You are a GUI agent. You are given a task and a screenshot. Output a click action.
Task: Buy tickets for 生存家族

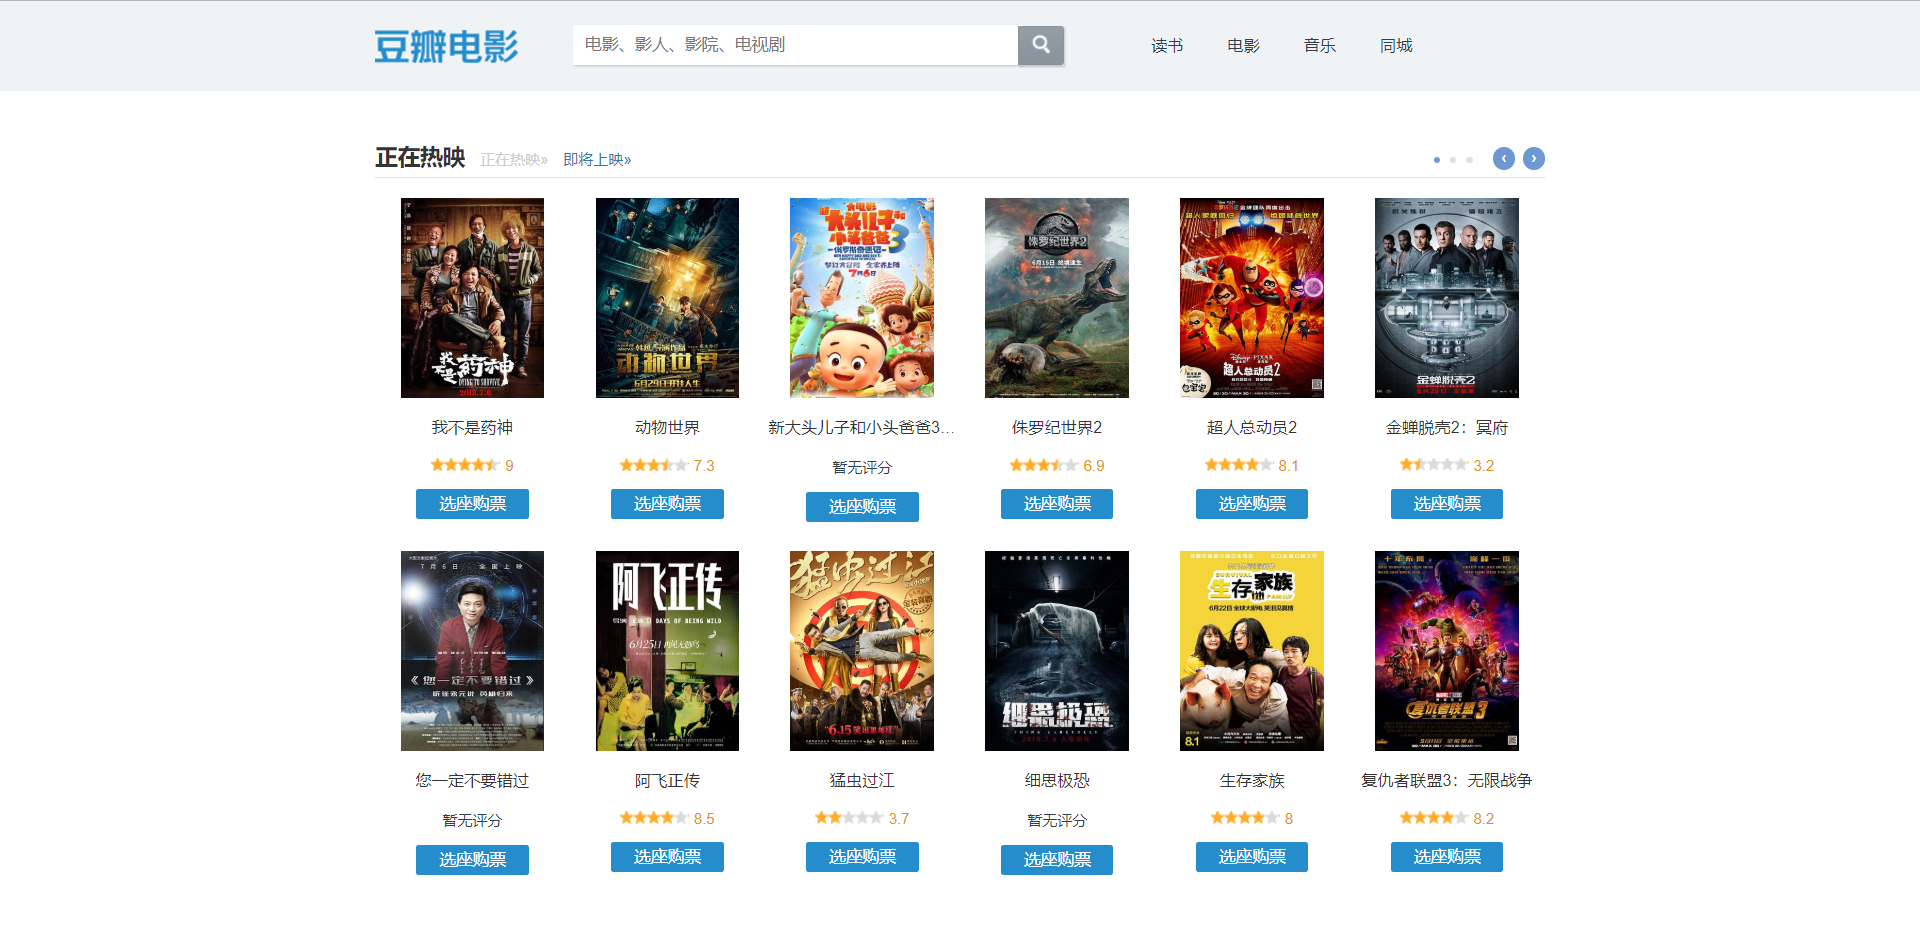coord(1252,857)
